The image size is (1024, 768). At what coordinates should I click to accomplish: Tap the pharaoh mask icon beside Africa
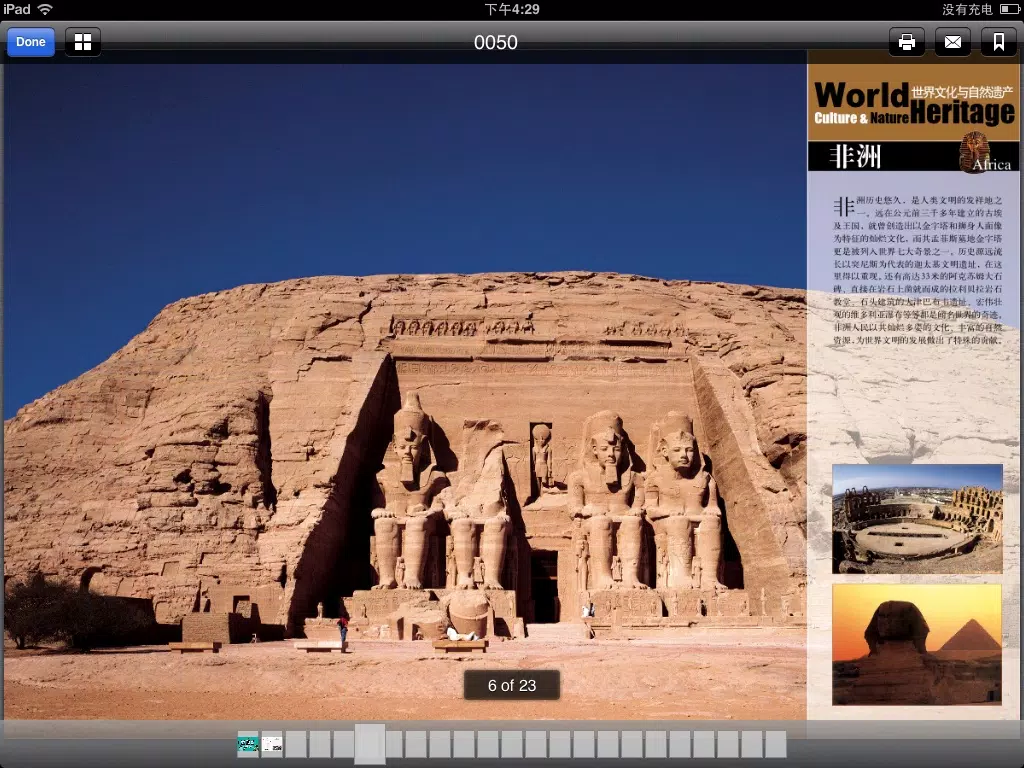[973, 152]
